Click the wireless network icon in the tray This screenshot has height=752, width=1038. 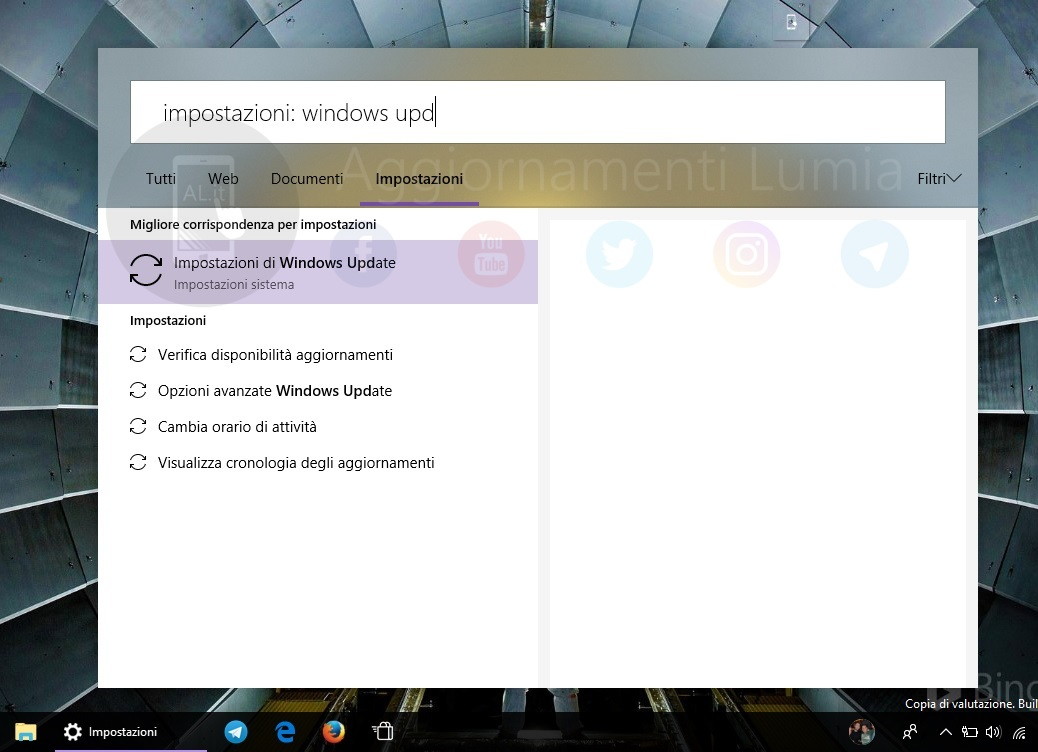click(1019, 732)
